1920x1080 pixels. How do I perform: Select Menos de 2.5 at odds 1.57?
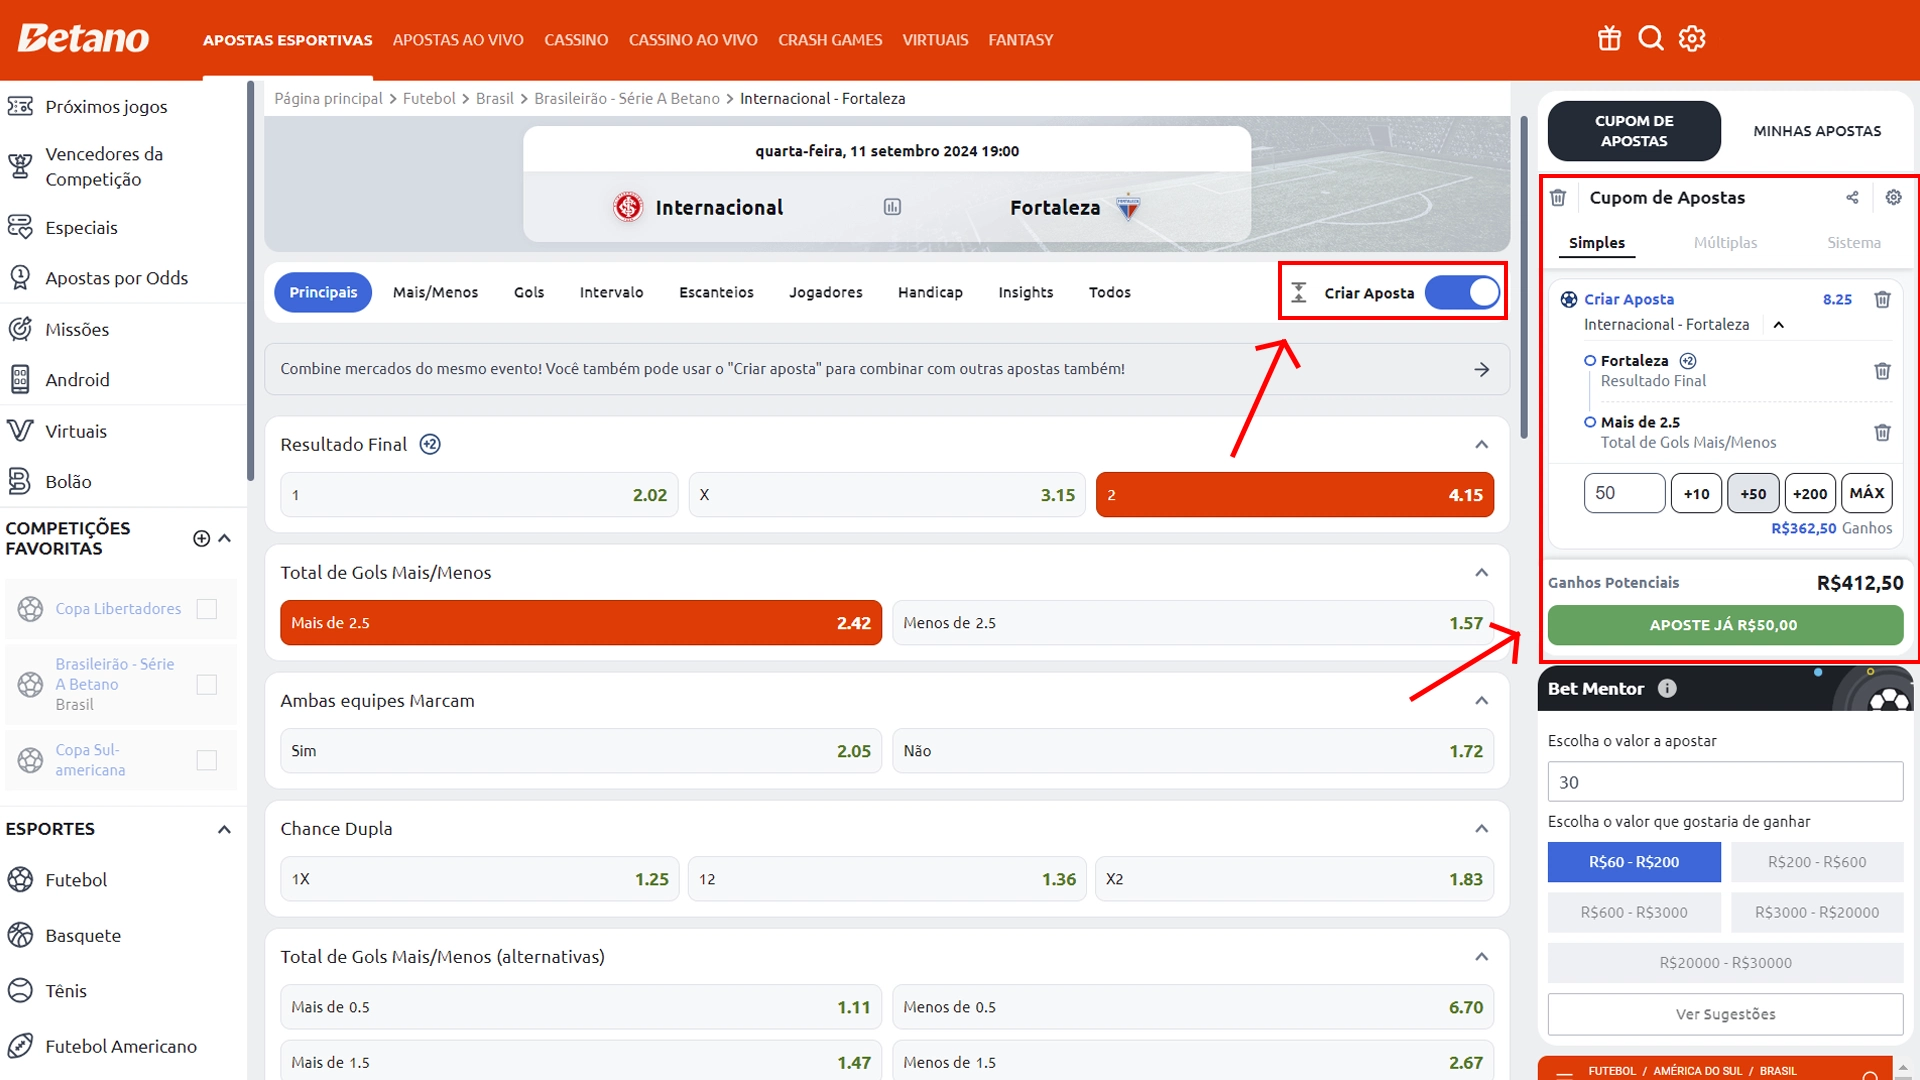click(1193, 623)
